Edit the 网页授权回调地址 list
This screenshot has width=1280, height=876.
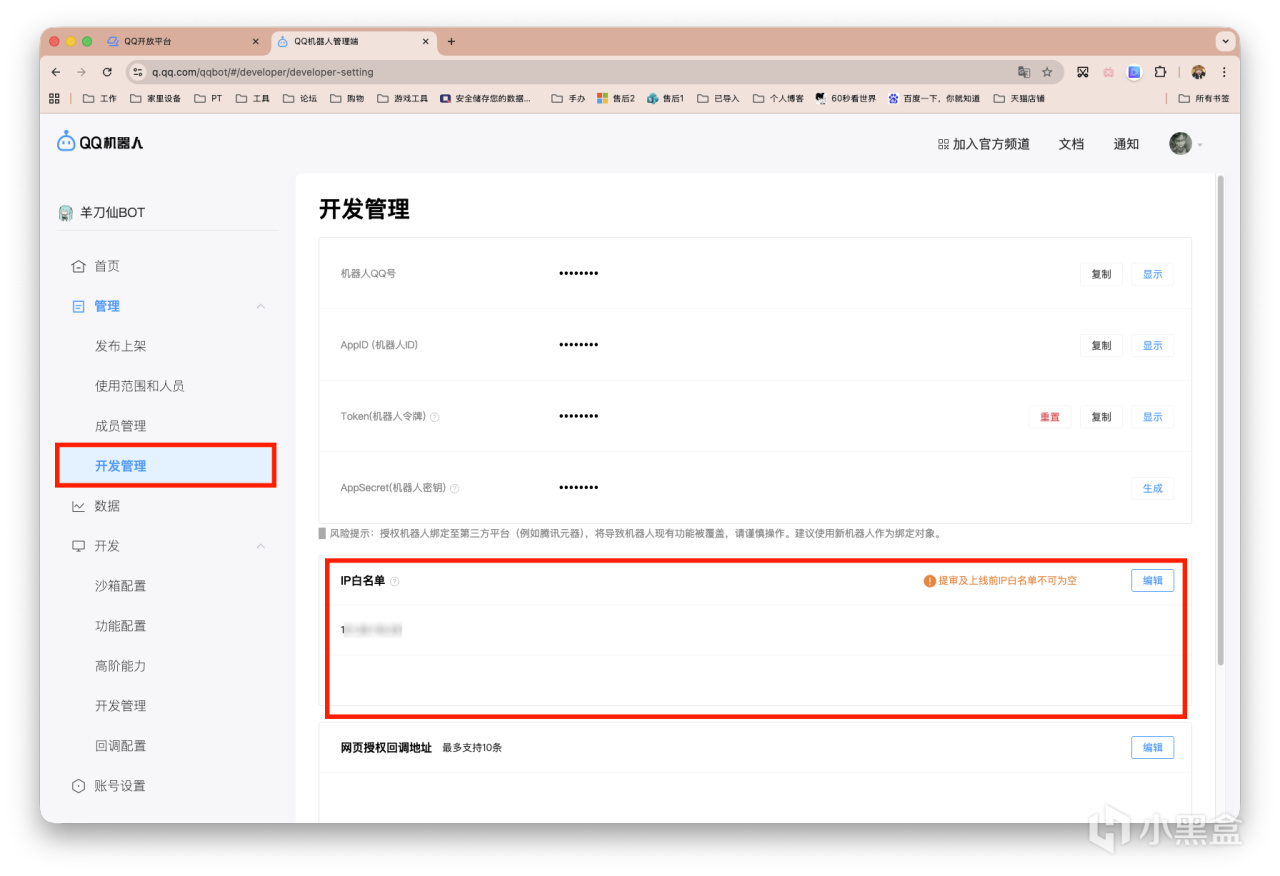click(1153, 748)
